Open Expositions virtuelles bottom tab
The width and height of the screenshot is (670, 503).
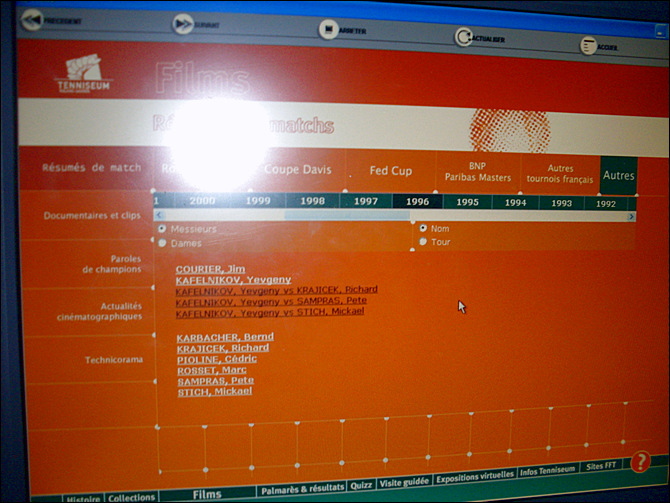tap(475, 477)
